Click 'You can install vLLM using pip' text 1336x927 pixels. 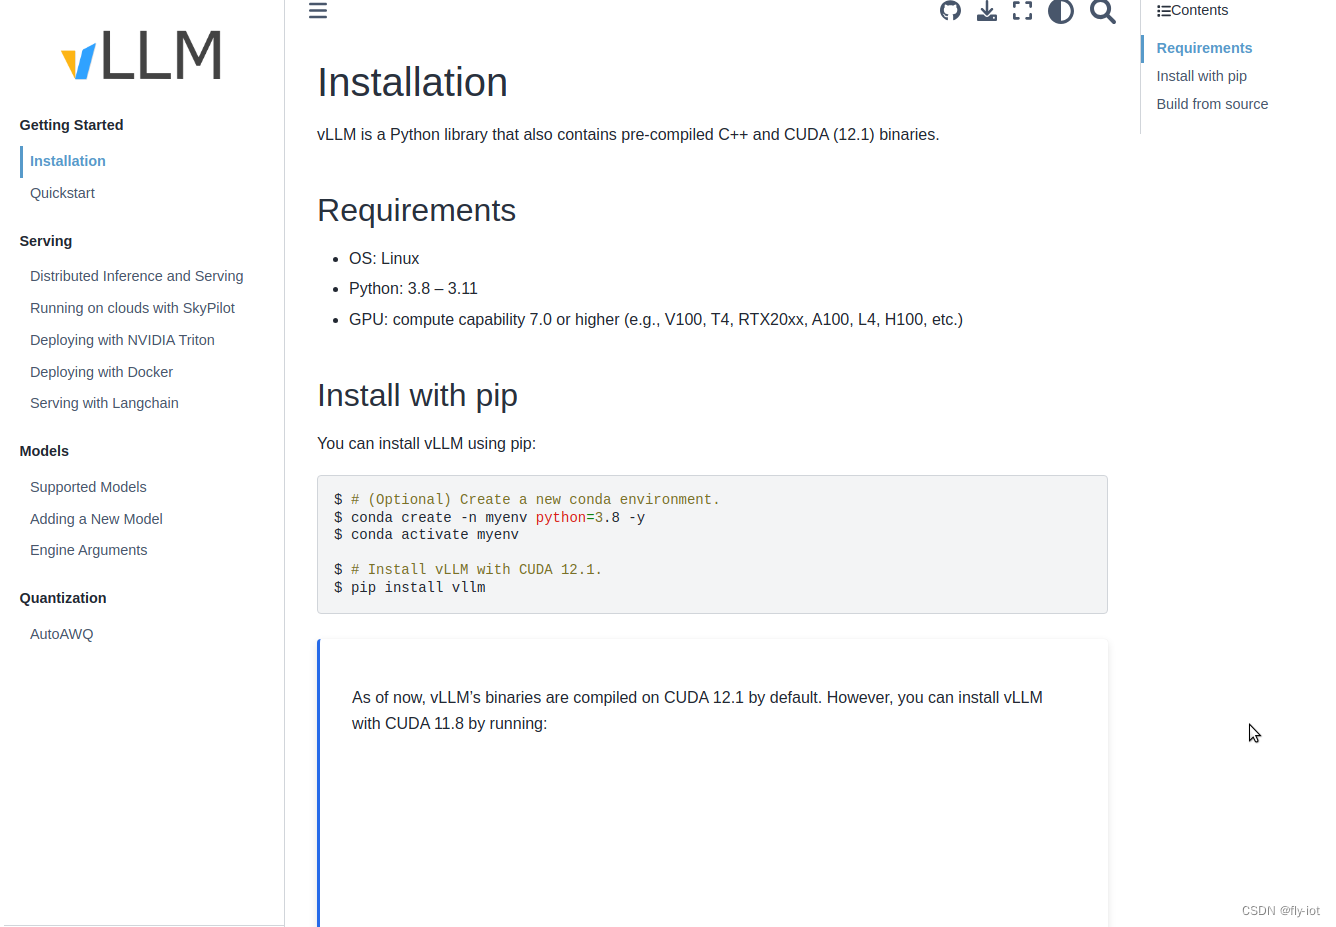click(x=426, y=443)
